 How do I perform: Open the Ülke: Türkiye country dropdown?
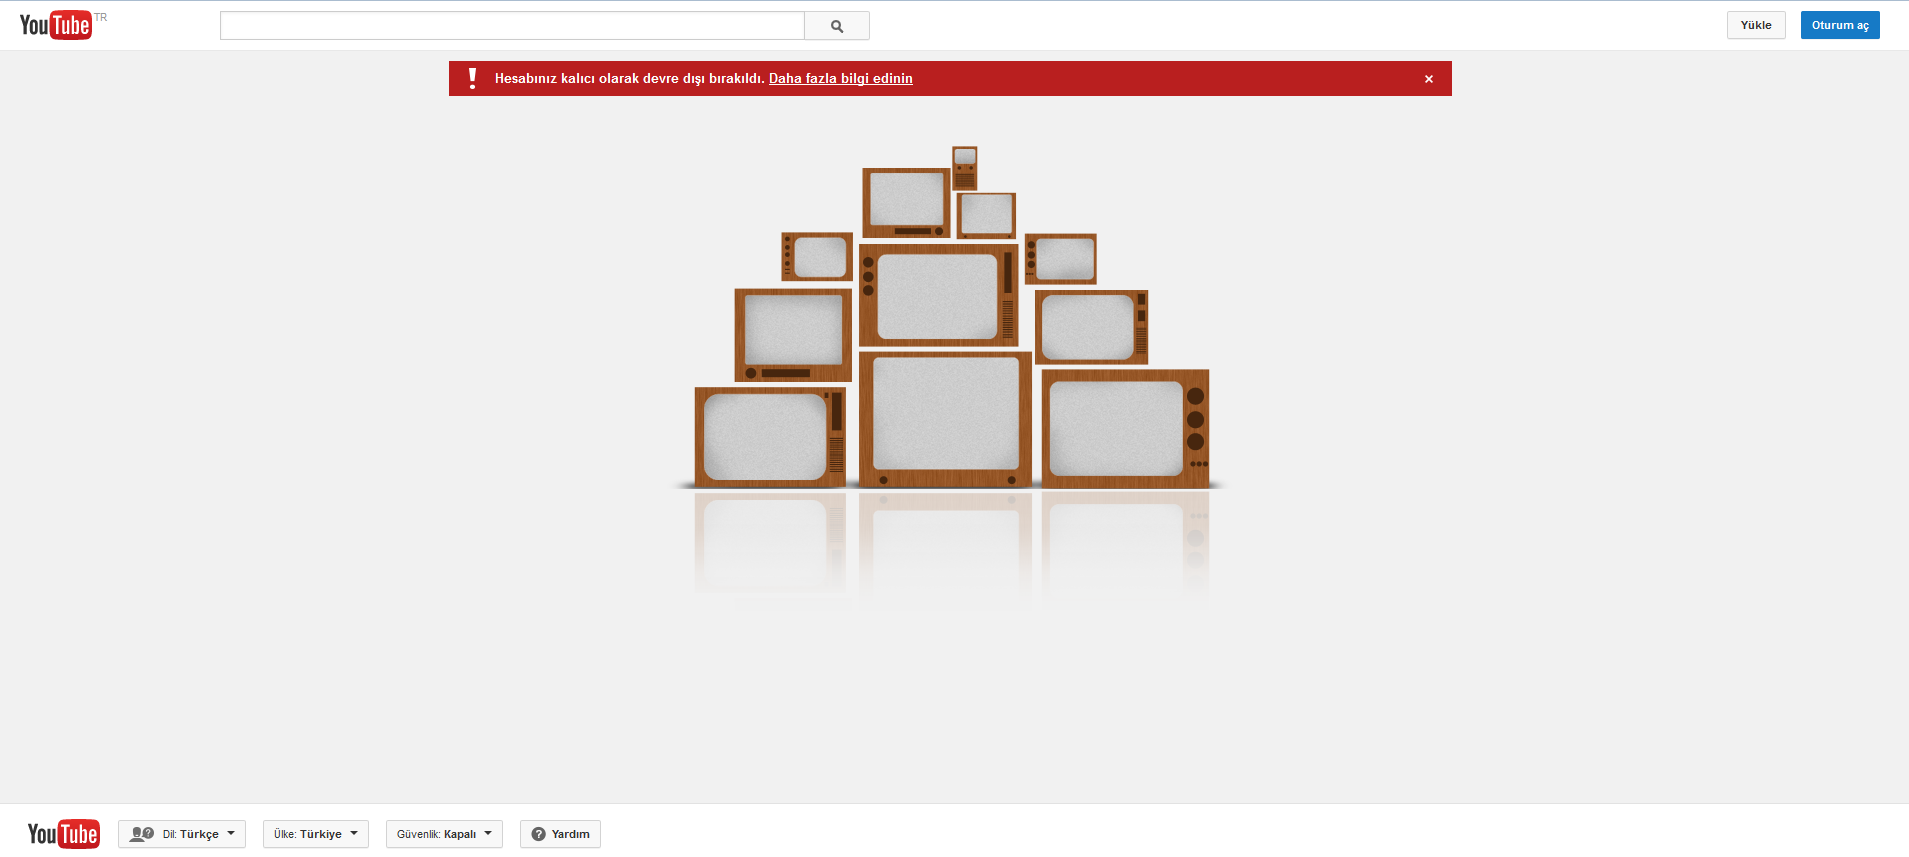coord(316,834)
